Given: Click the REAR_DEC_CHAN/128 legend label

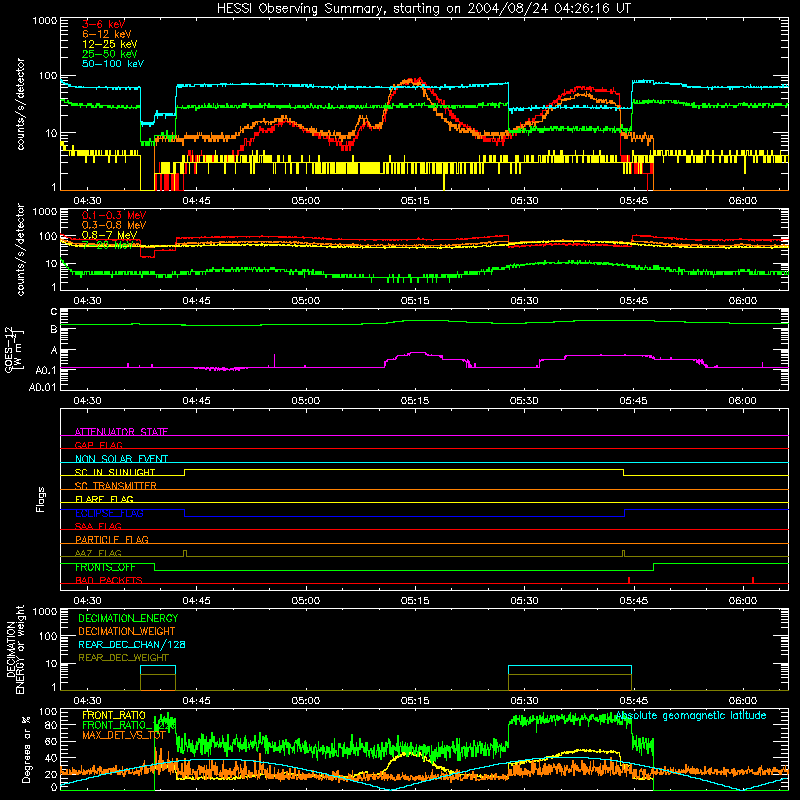Looking at the screenshot, I should (132, 644).
